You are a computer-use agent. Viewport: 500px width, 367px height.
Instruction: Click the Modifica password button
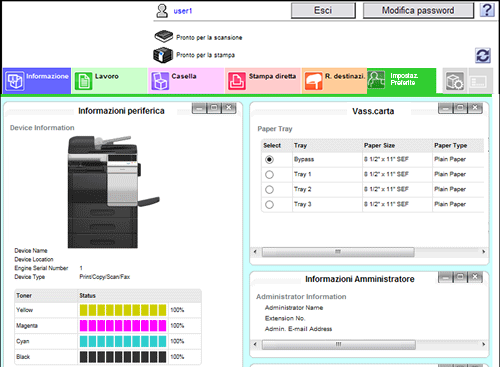(418, 11)
